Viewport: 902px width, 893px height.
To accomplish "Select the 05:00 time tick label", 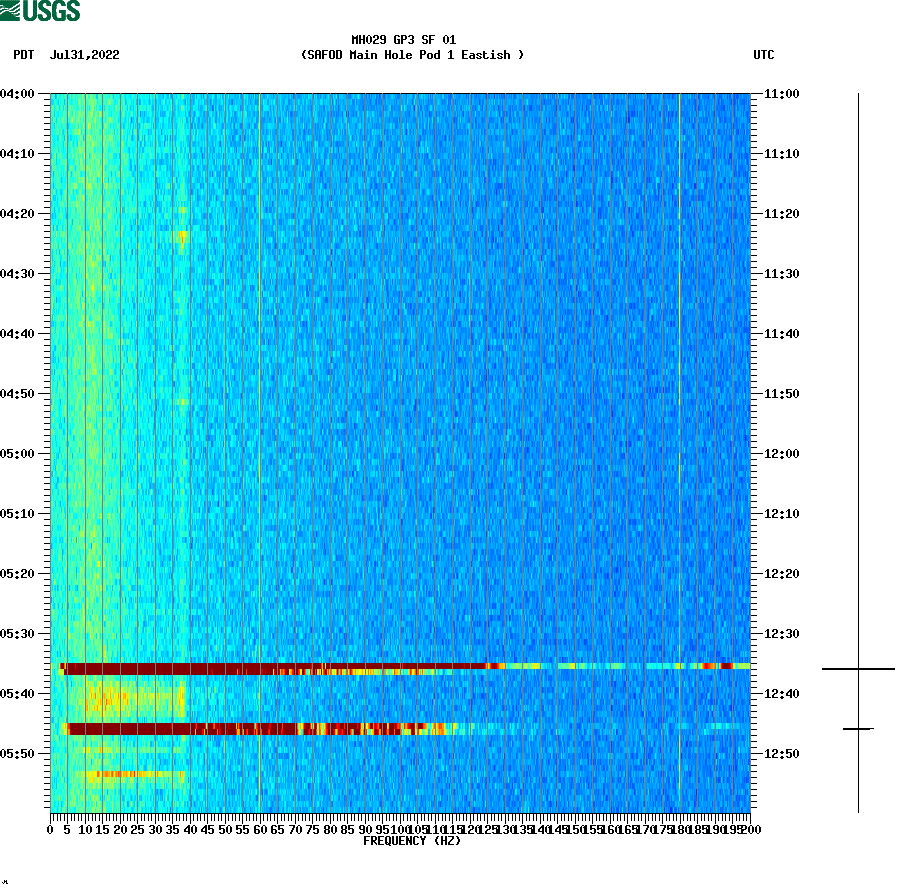I will pos(22,453).
